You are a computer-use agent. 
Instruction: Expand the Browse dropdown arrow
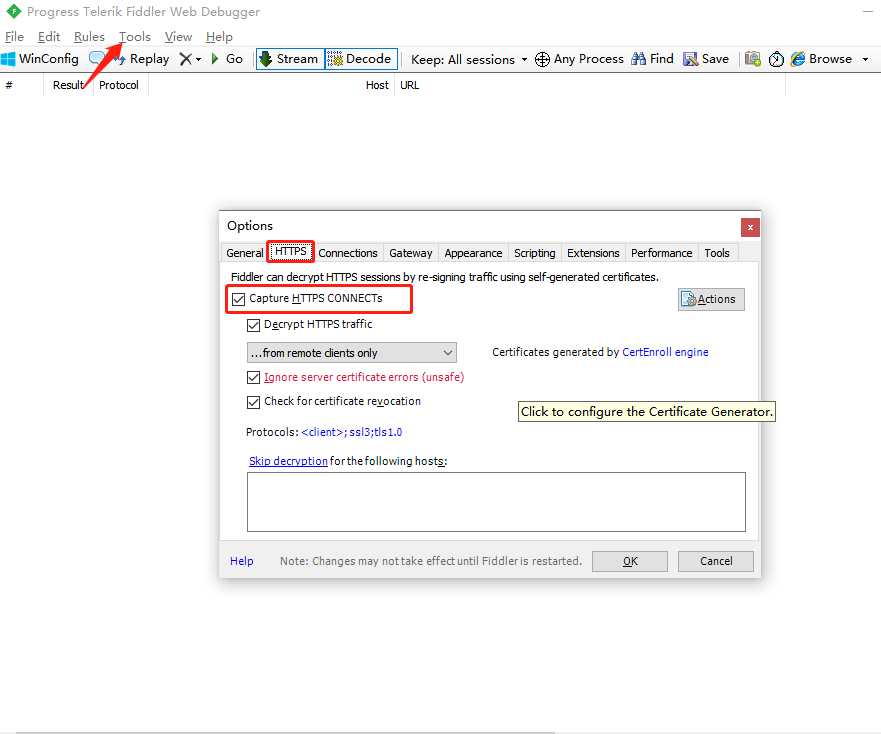point(865,60)
